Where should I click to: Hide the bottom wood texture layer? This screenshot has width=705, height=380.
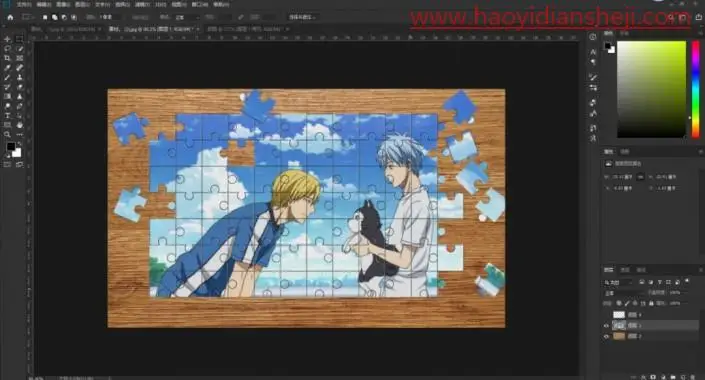click(606, 336)
